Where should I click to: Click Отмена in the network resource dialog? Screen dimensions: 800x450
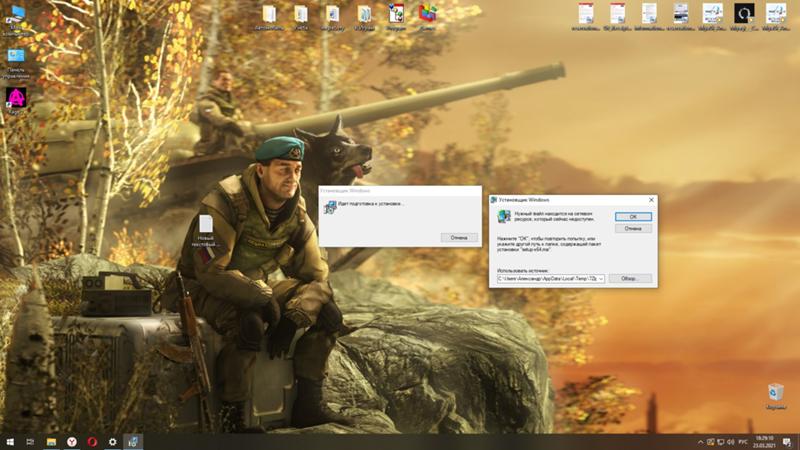pyautogui.click(x=633, y=229)
